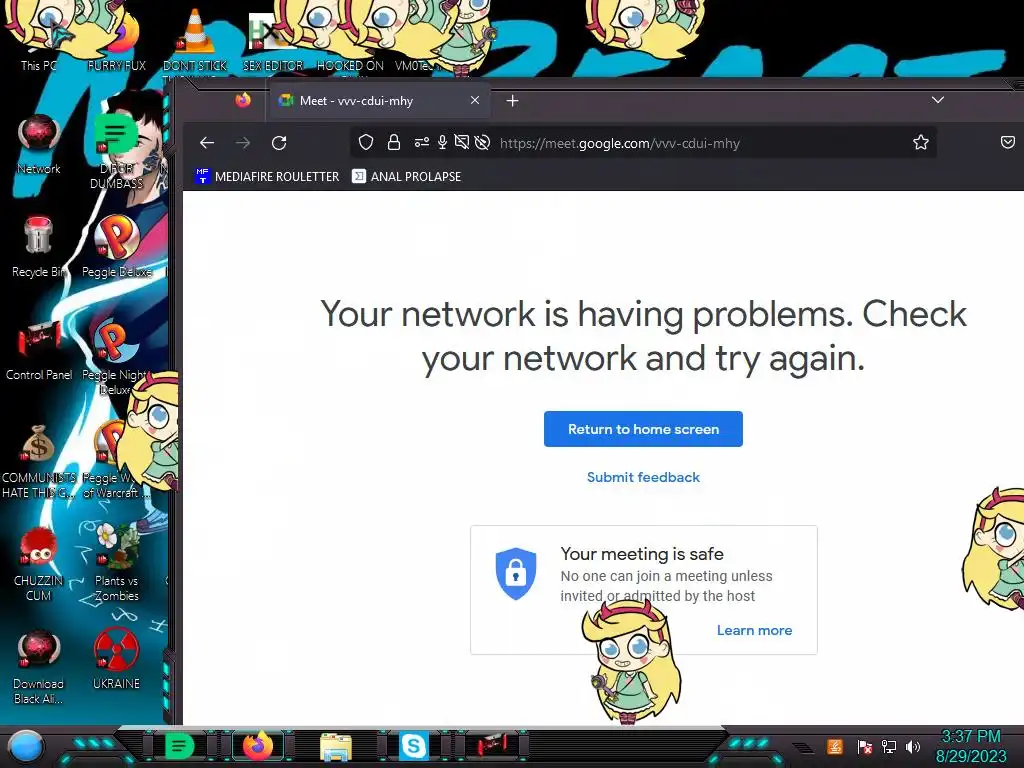This screenshot has width=1024, height=768.
Task: Open the site permissions icon in address bar
Action: pyautogui.click(x=421, y=142)
